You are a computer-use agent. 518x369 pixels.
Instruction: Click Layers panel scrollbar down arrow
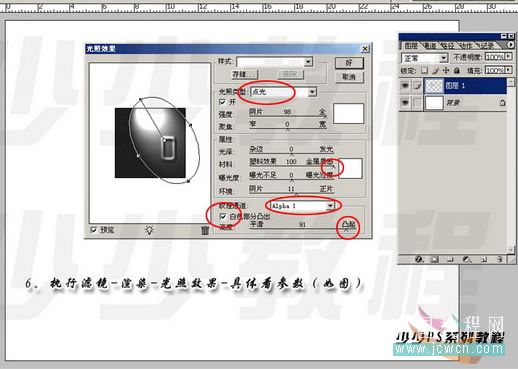511,250
